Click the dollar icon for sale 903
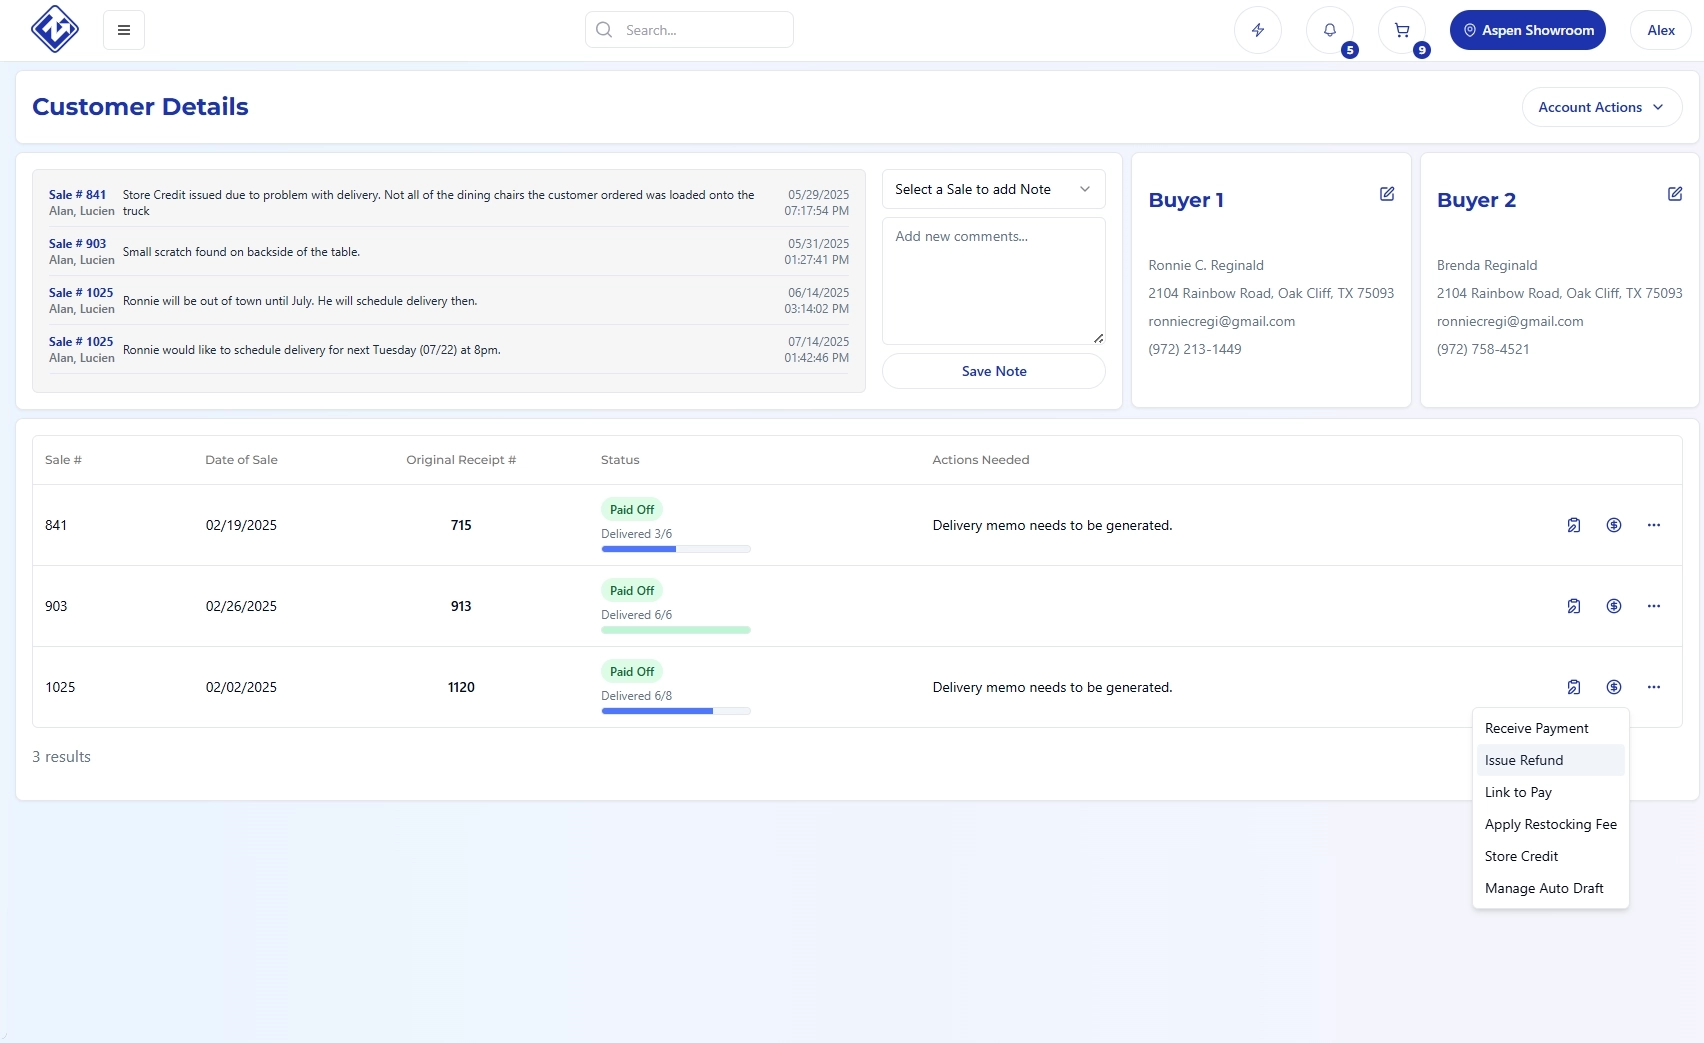This screenshot has width=1704, height=1043. pyautogui.click(x=1613, y=606)
